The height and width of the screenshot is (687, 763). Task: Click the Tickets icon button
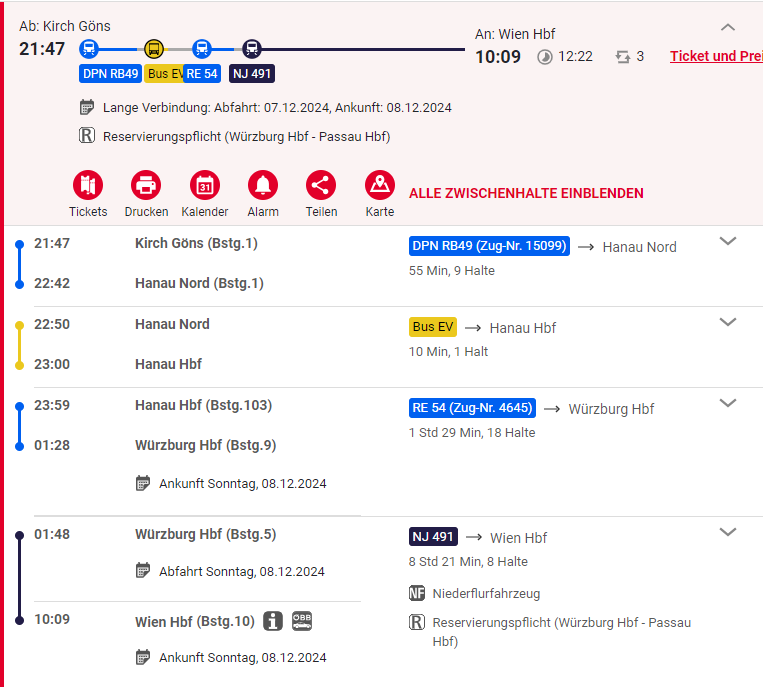[88, 185]
